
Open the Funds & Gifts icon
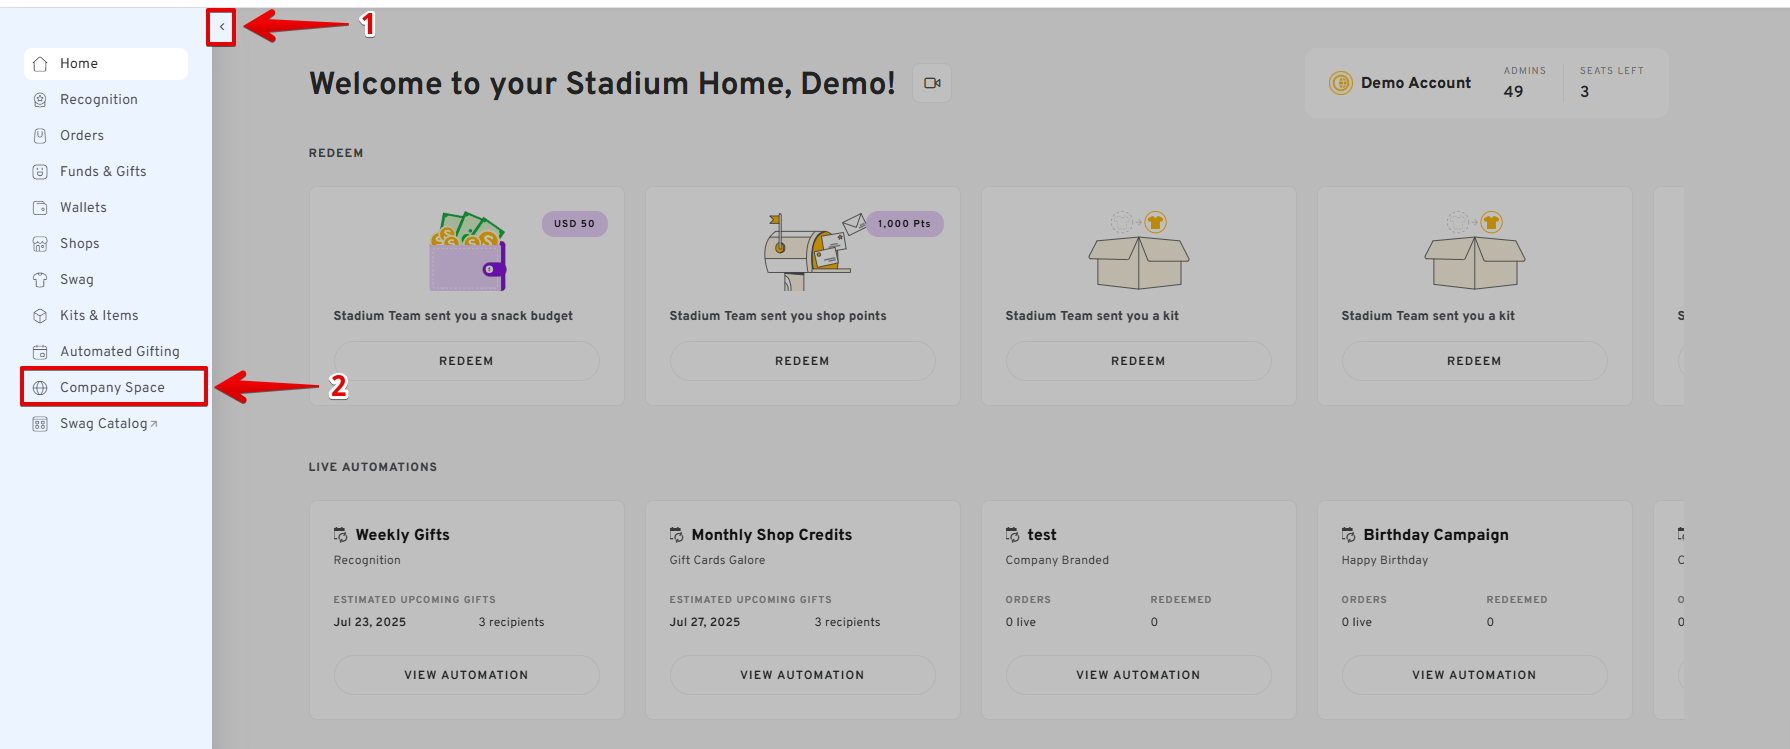[x=40, y=172]
